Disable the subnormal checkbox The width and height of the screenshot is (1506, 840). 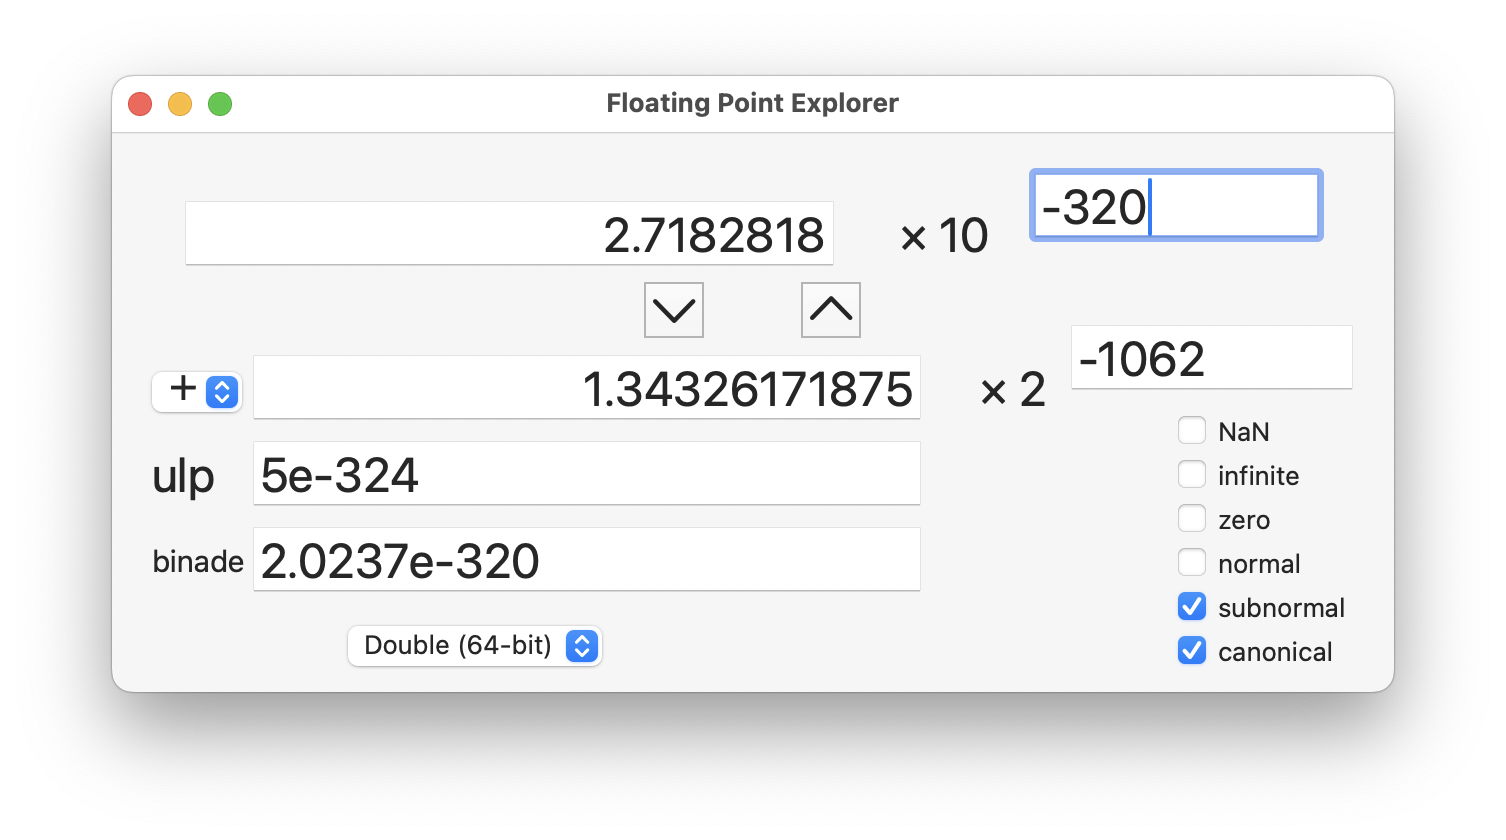(x=1192, y=606)
